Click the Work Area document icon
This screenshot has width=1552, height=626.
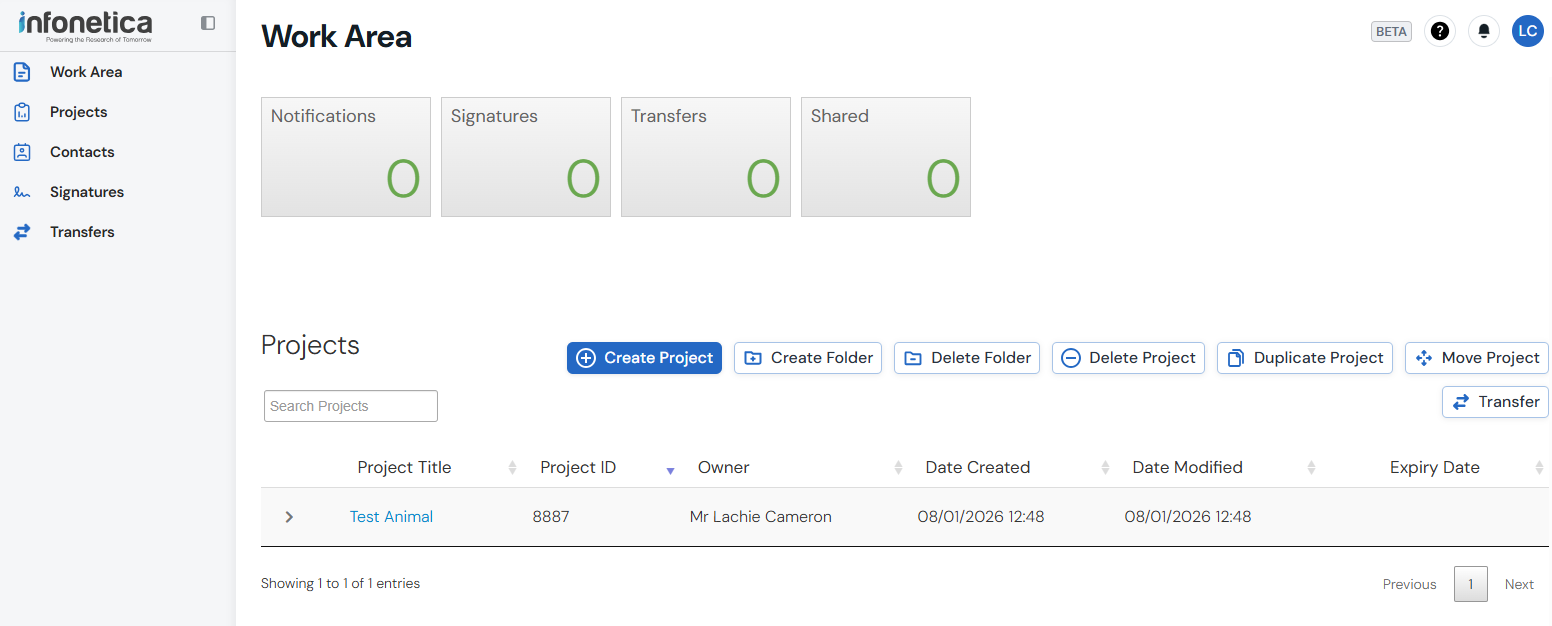click(22, 72)
